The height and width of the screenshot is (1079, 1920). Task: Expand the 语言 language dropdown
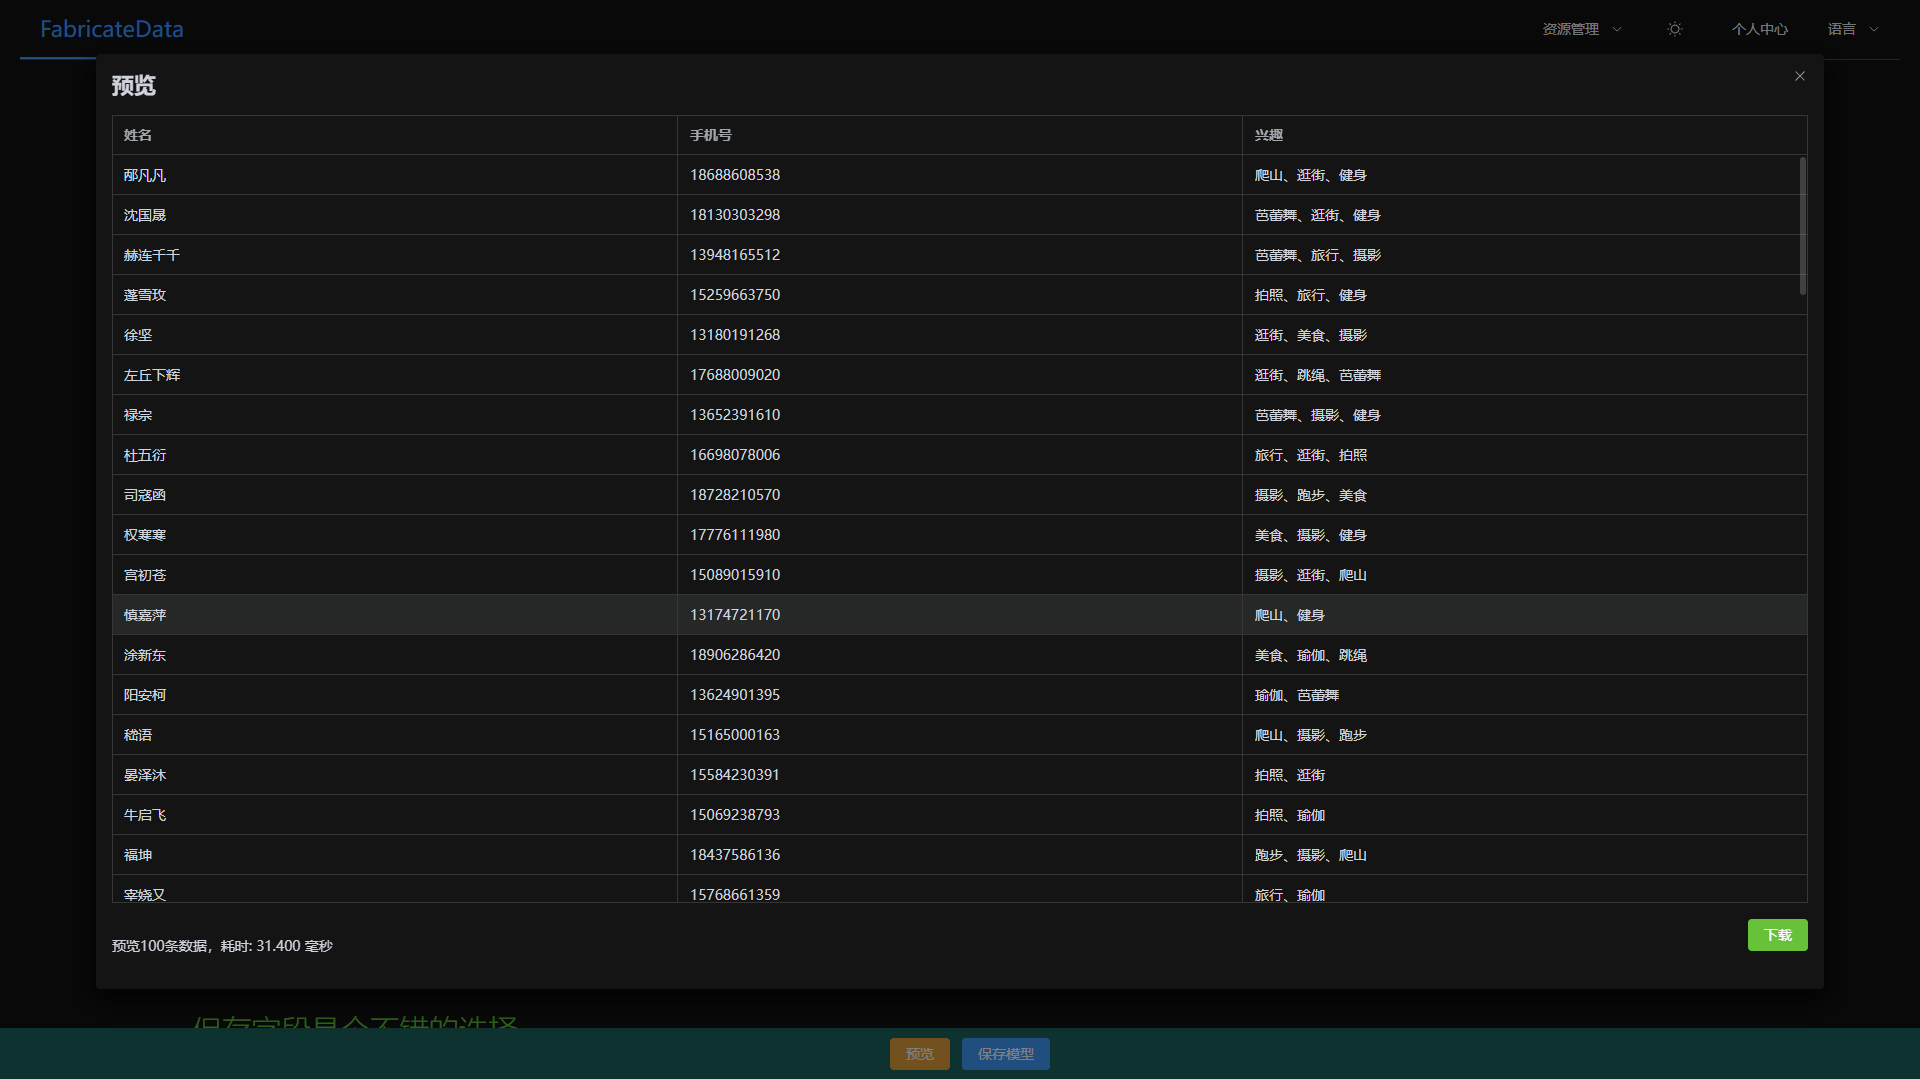point(1853,29)
